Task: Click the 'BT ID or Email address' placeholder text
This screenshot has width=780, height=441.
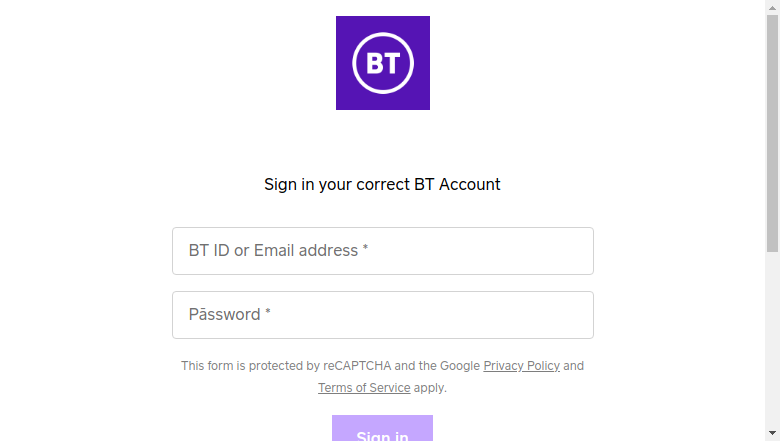Action: 273,250
